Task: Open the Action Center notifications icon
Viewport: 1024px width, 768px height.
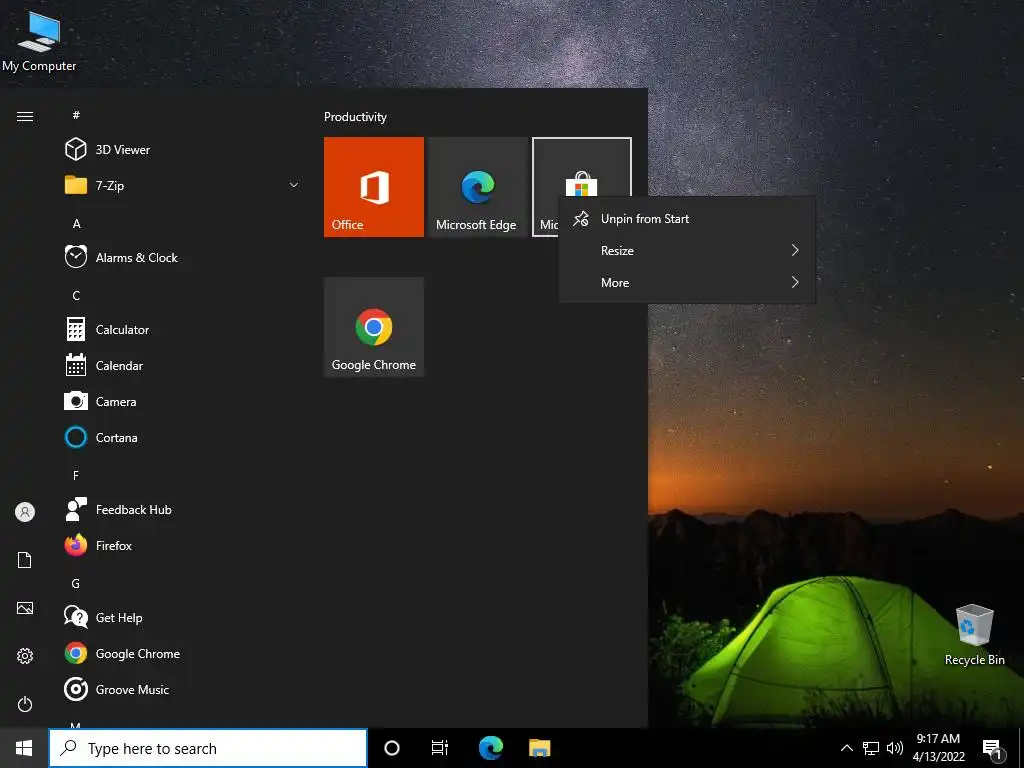Action: pos(993,750)
